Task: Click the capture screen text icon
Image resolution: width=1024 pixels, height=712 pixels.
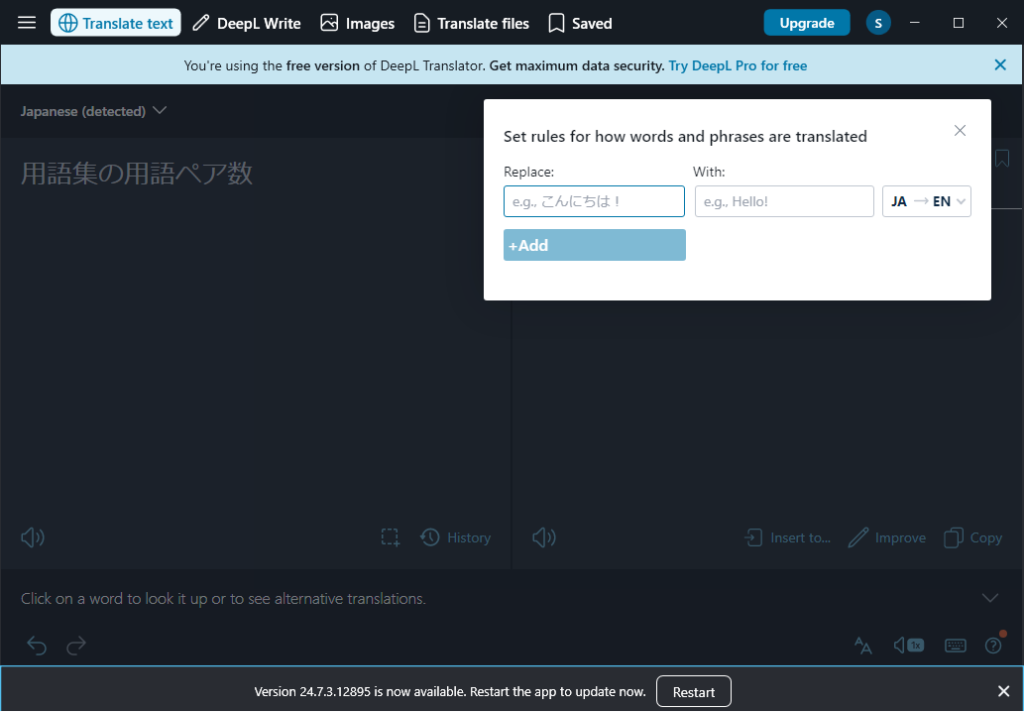Action: [390, 538]
